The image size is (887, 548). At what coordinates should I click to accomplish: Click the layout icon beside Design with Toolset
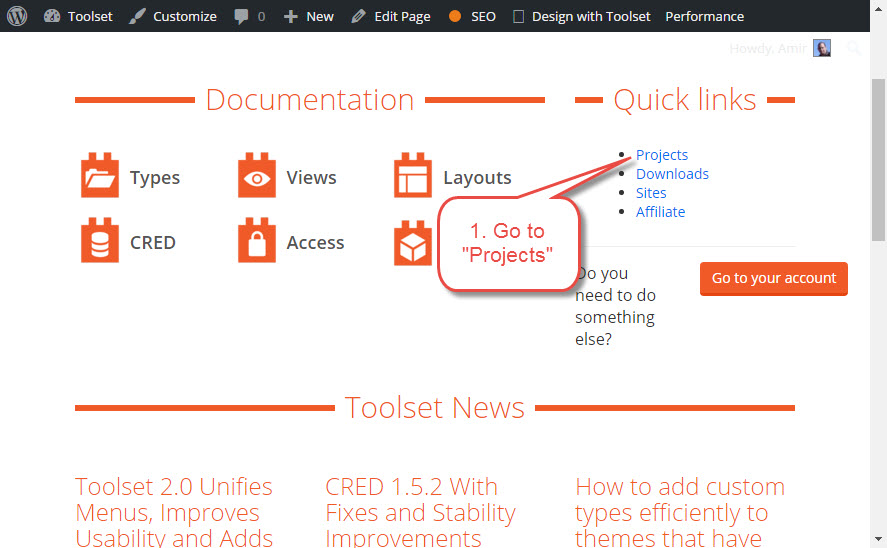(518, 16)
